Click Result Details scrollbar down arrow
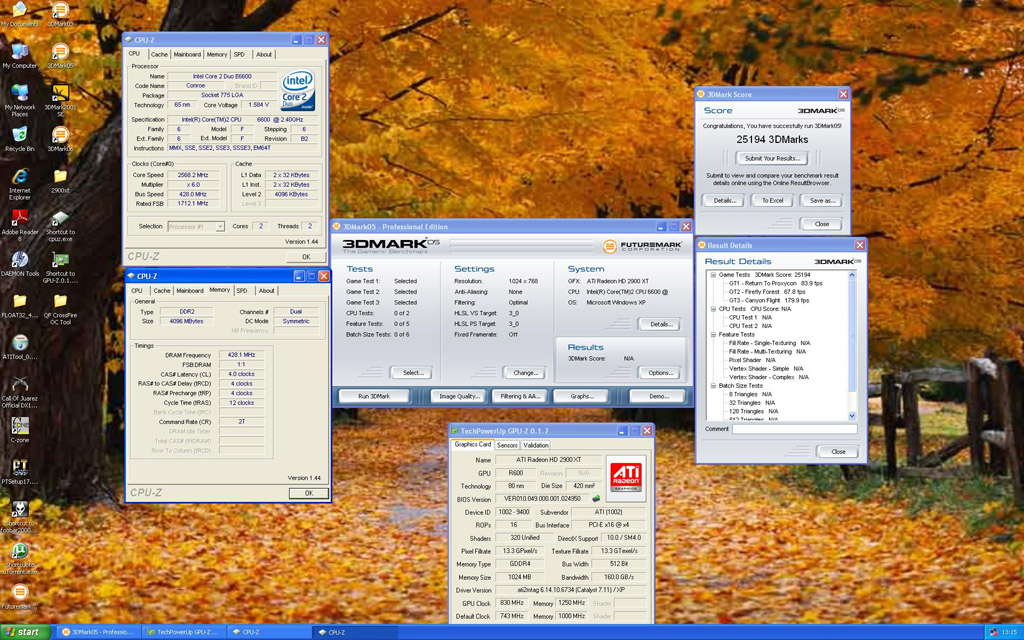Image resolution: width=1024 pixels, height=640 pixels. coord(852,416)
